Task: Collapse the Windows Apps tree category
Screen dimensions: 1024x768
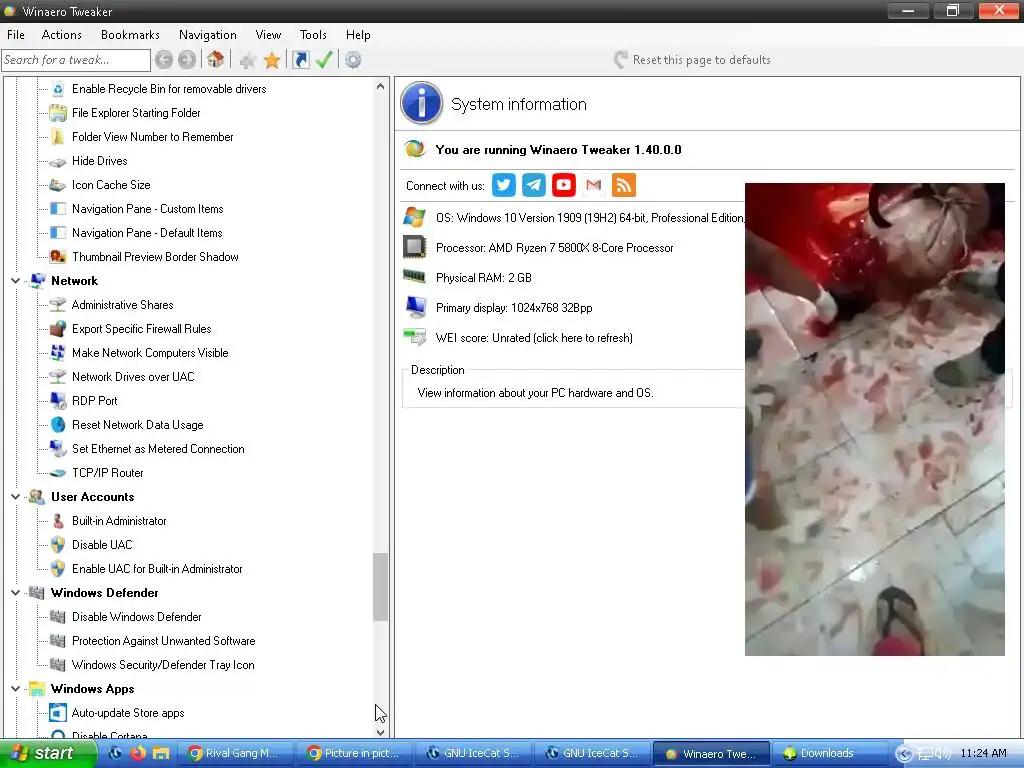Action: [15, 689]
